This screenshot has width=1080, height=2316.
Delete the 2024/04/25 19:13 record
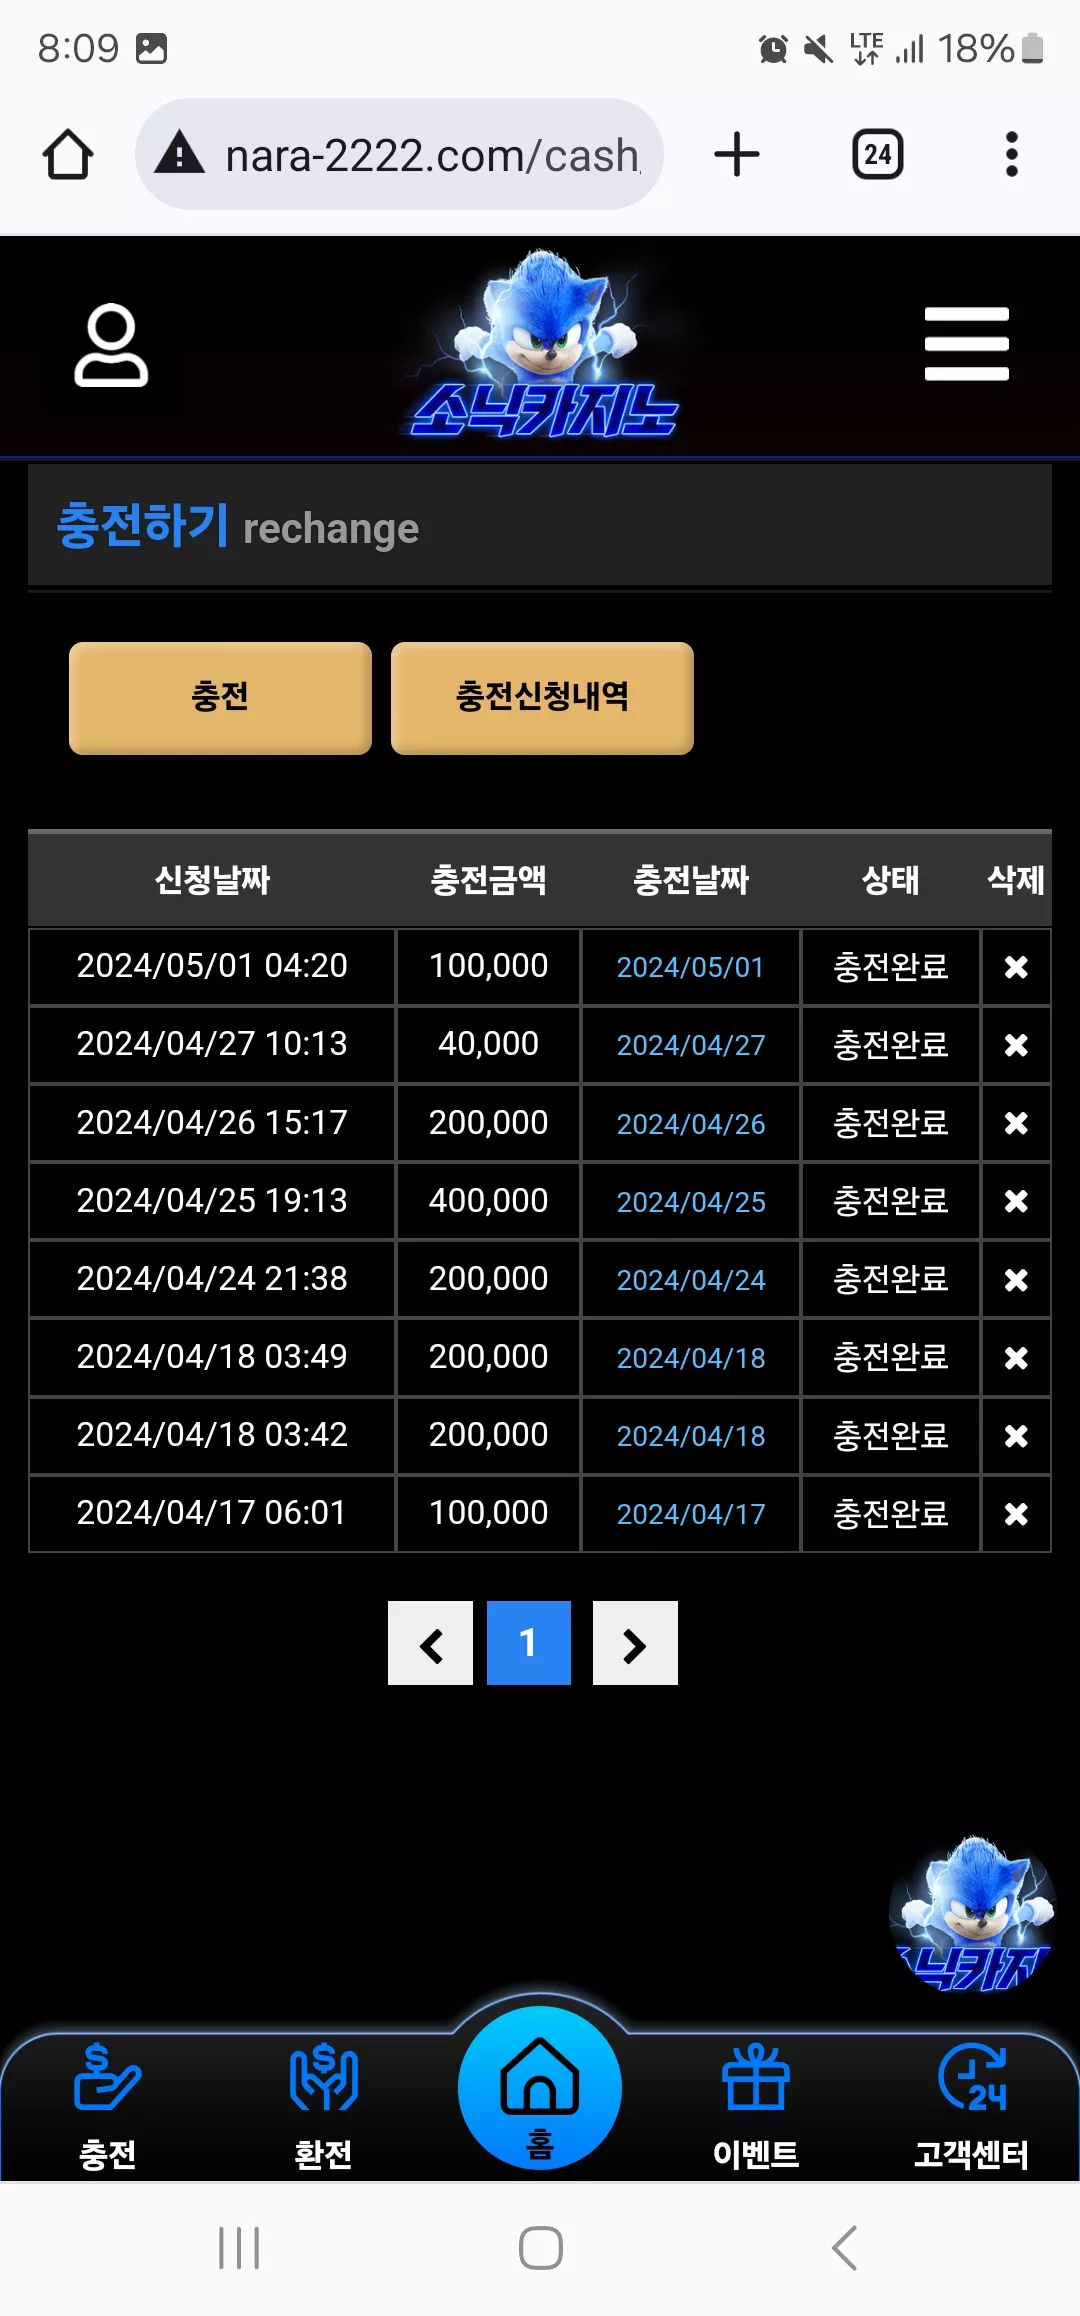(1016, 1201)
